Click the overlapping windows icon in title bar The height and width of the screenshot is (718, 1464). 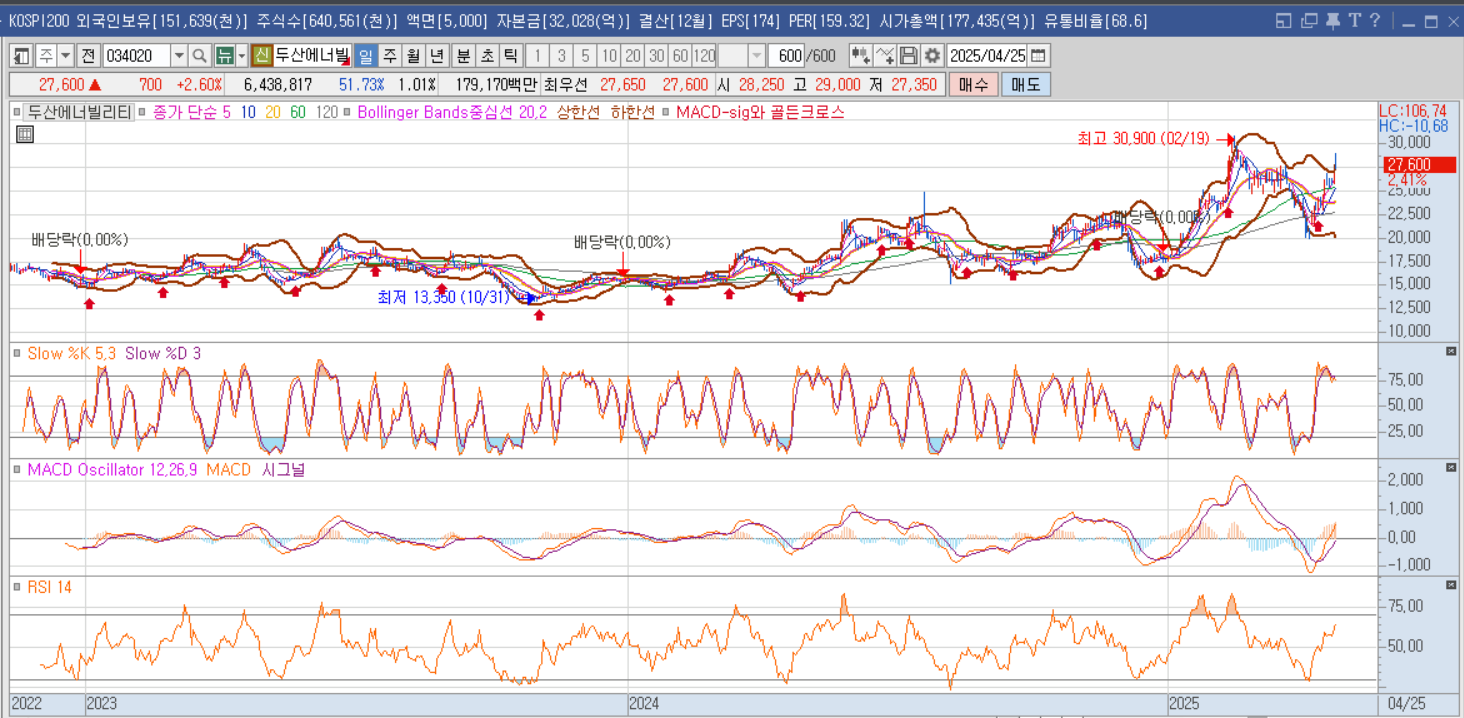1308,20
